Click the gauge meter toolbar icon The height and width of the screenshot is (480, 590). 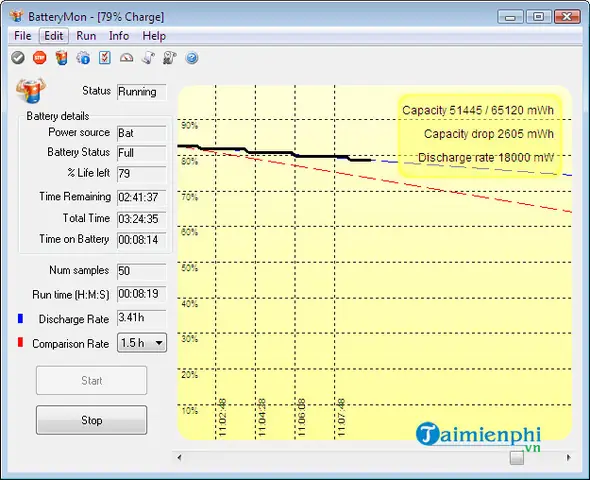pyautogui.click(x=126, y=58)
